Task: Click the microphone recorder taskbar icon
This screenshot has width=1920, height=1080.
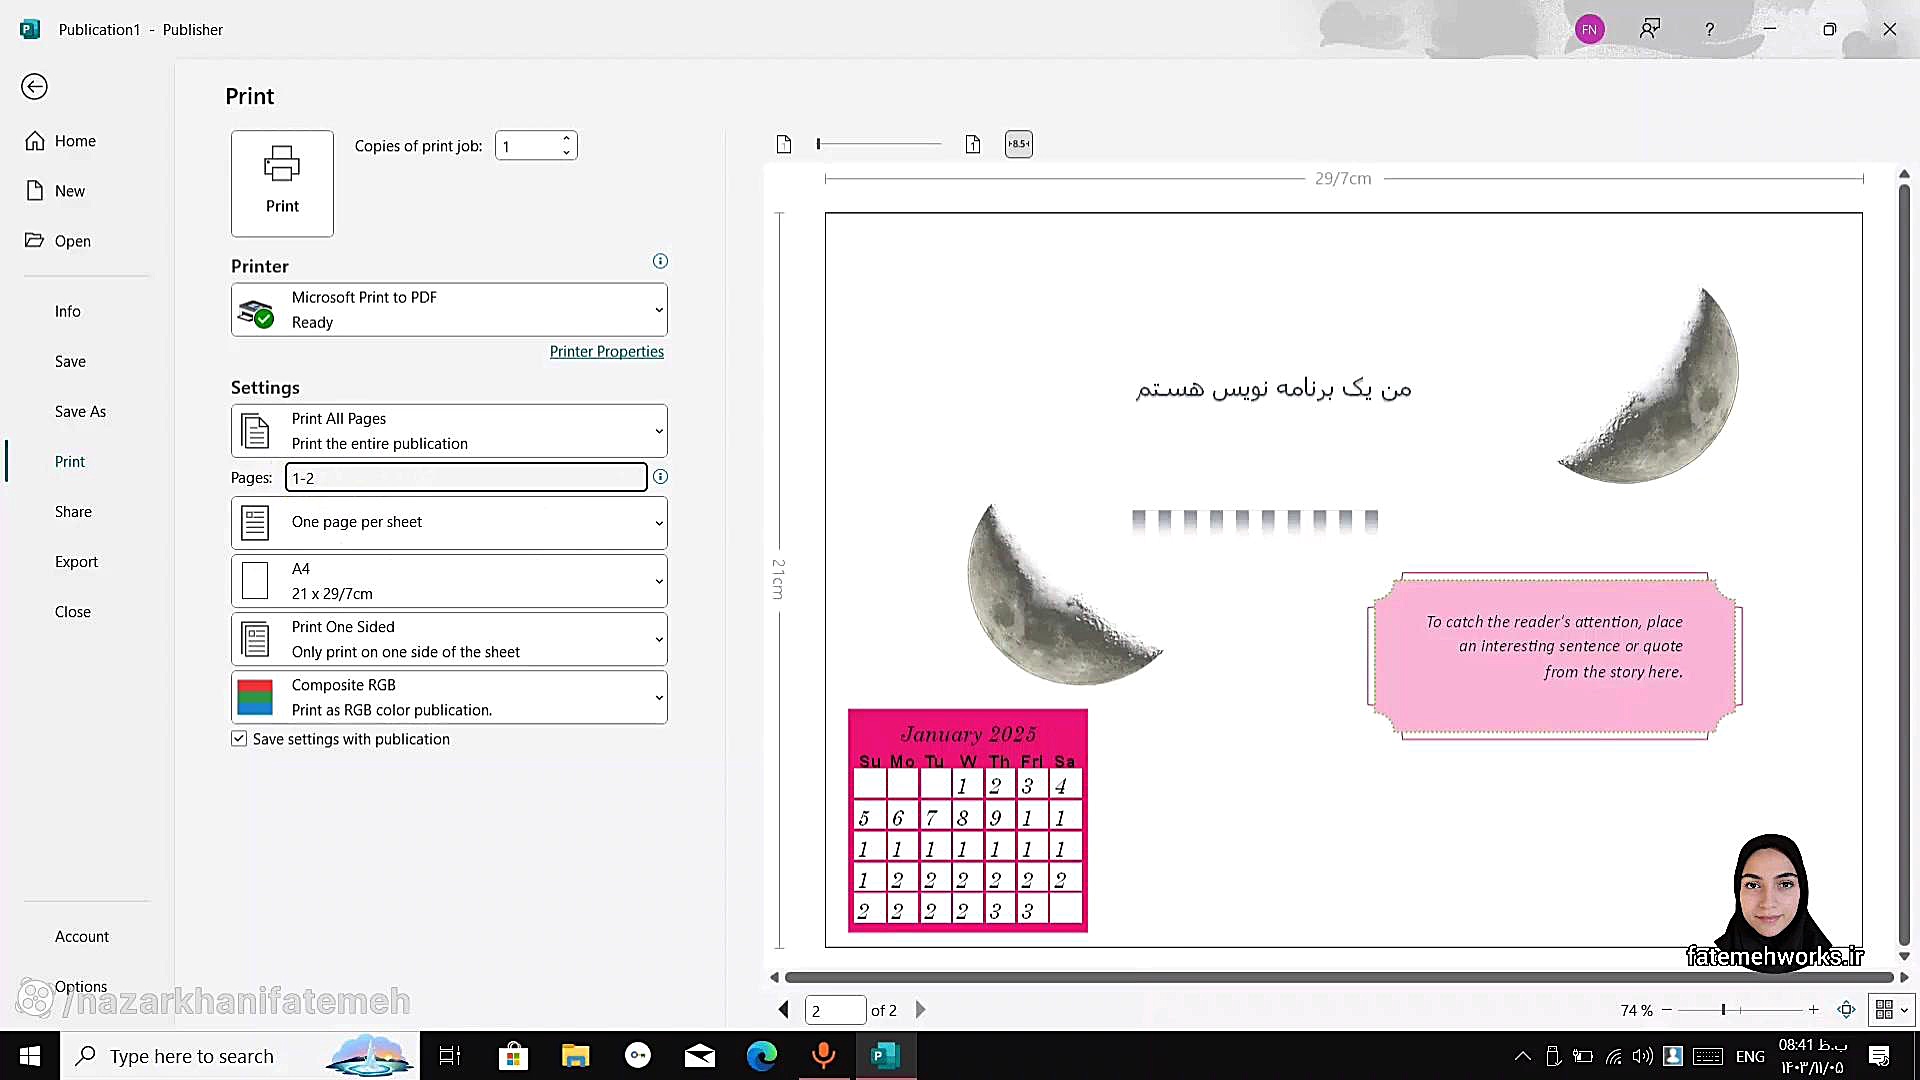Action: pyautogui.click(x=824, y=1056)
